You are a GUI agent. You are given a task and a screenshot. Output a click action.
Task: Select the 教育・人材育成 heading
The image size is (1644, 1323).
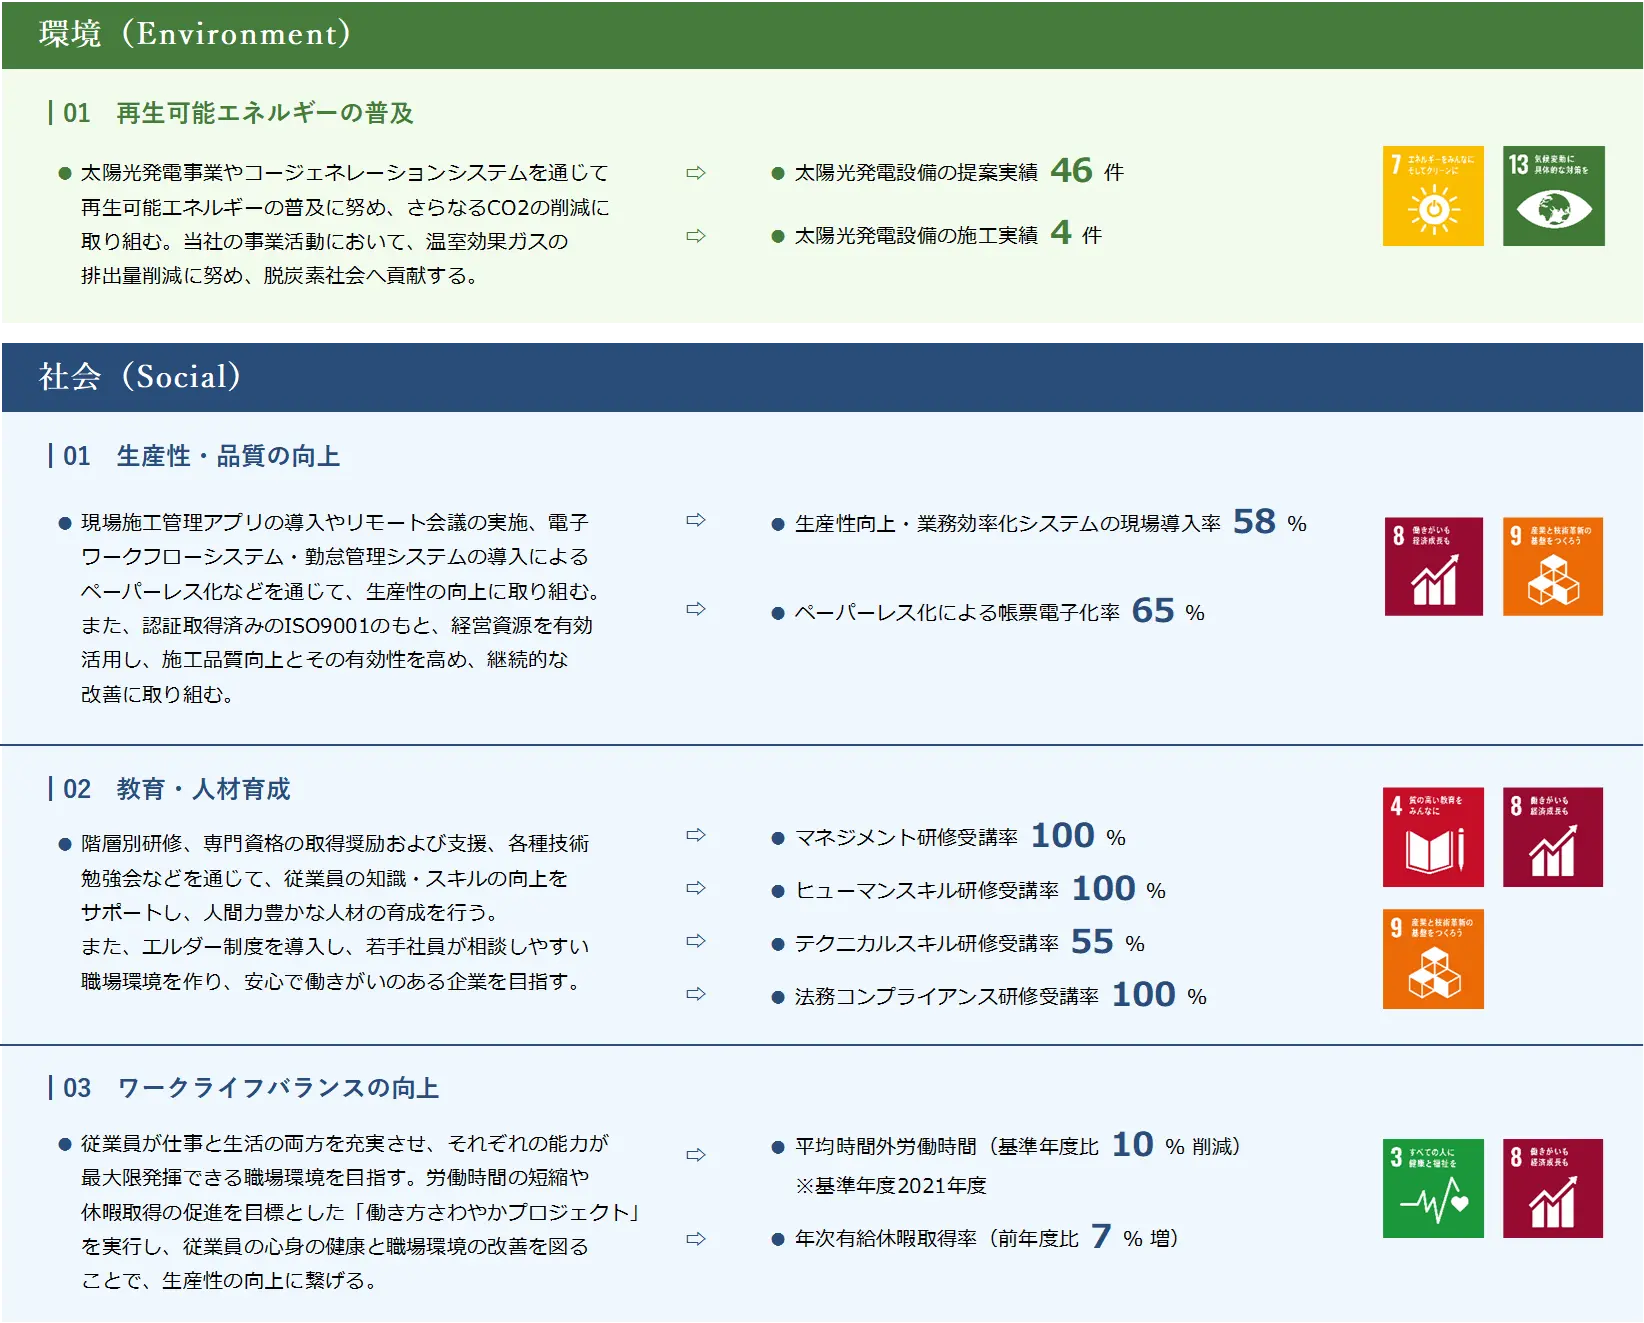(x=203, y=789)
